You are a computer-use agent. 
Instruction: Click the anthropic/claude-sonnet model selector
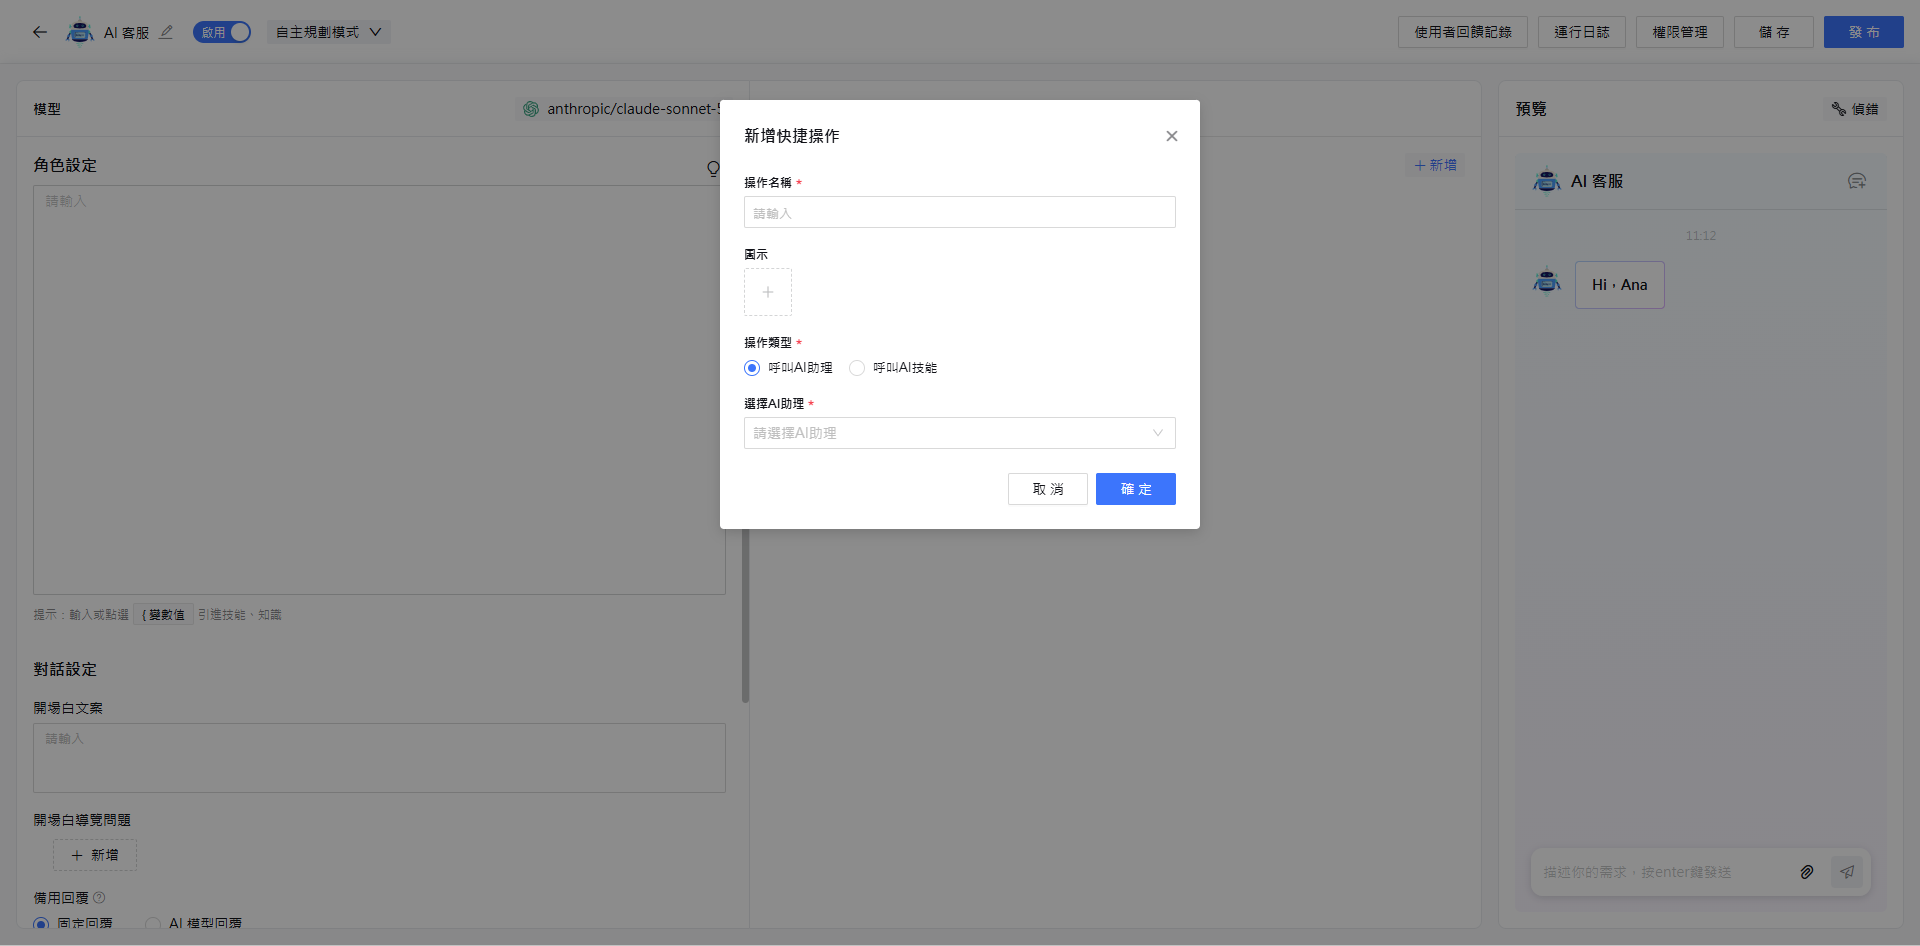tap(620, 109)
